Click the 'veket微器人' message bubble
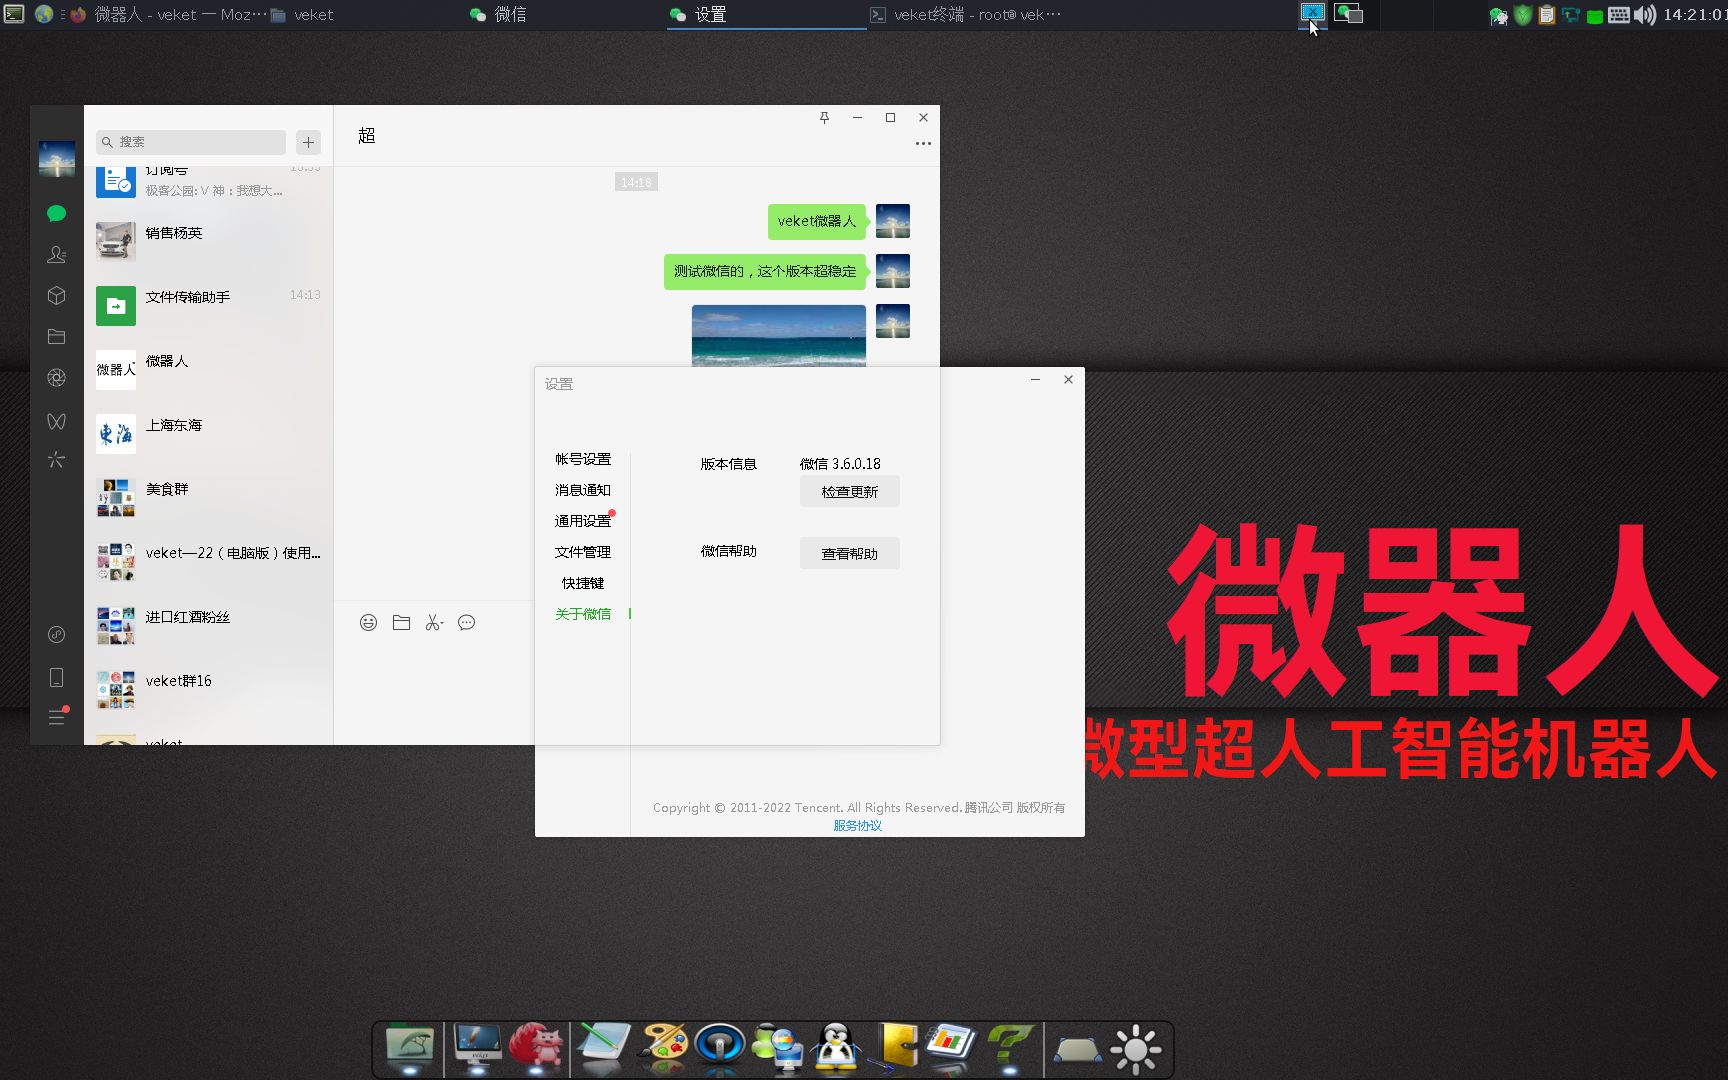 click(x=816, y=221)
